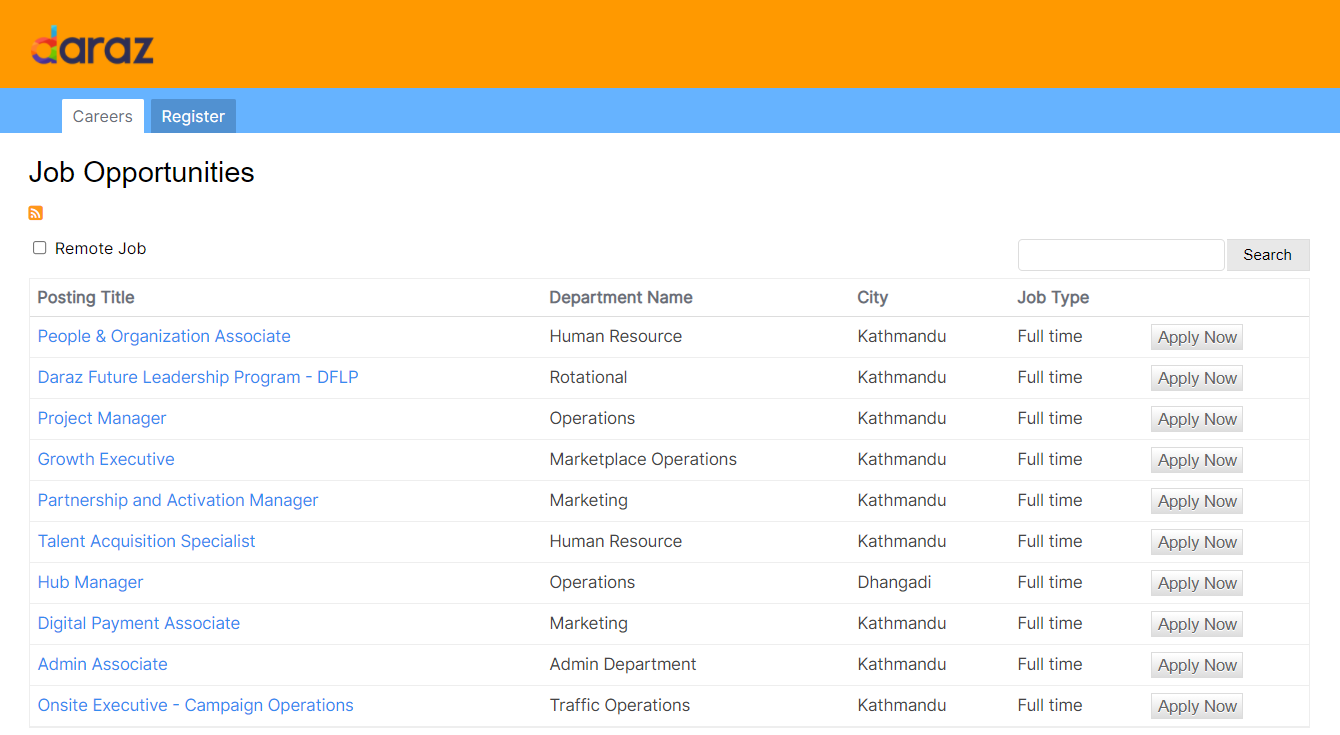
Task: Click the Posting Title column header
Action: coord(87,297)
